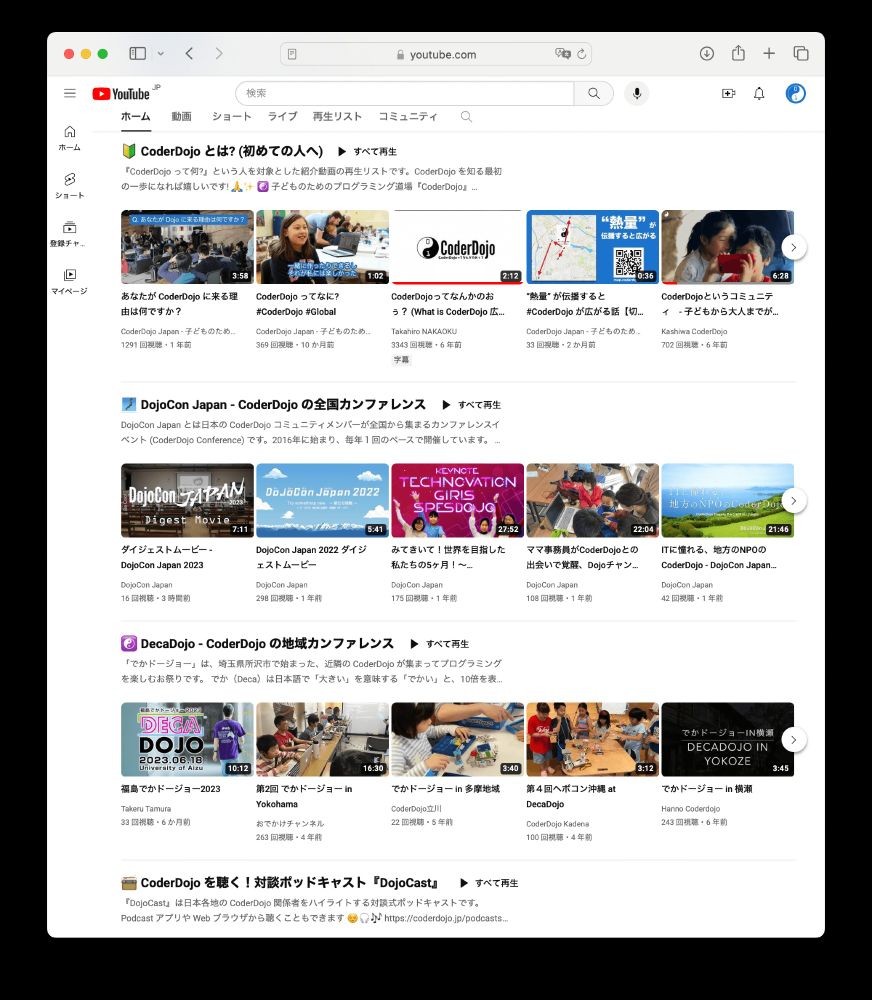Open the create video icon
Screen dimensions: 872x1000
click(x=728, y=94)
